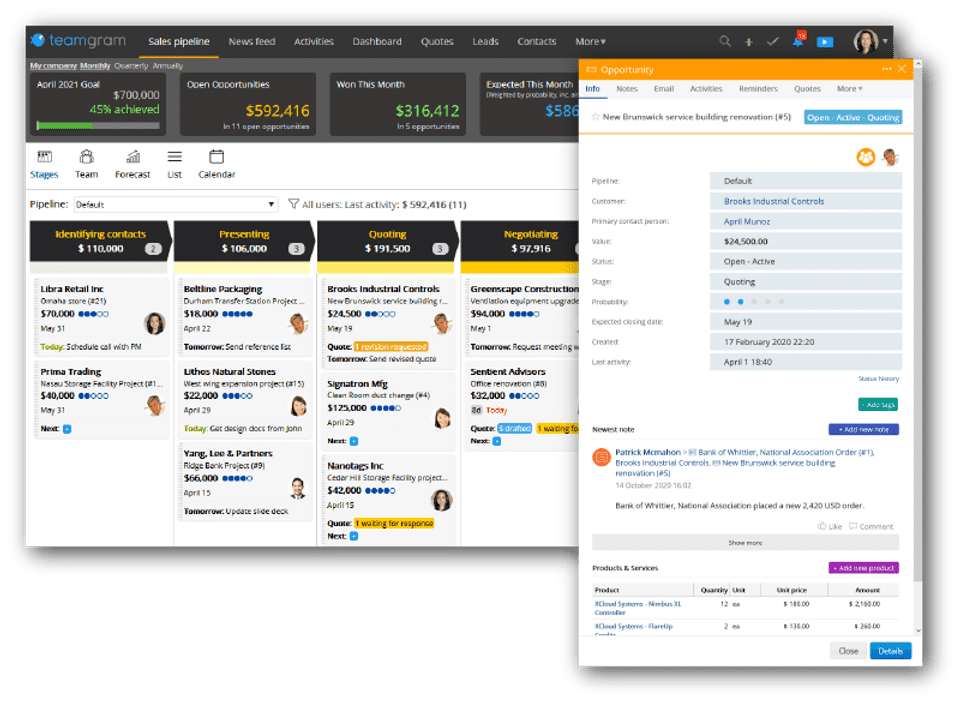Switch to Email tab in Opportunity panel
Viewport: 960px width, 703px height.
(664, 89)
